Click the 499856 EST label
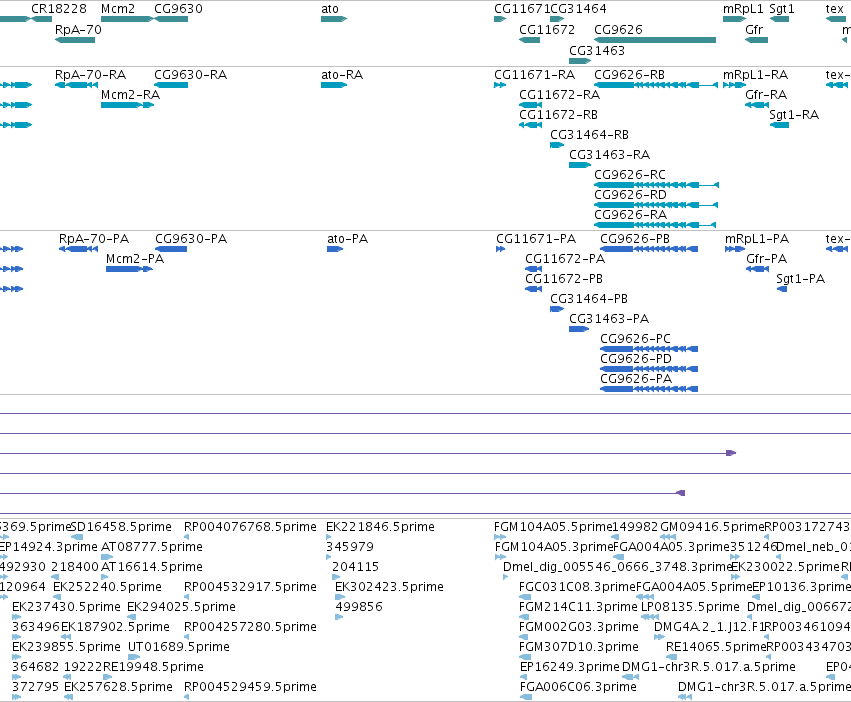The image size is (851, 702). (x=359, y=606)
